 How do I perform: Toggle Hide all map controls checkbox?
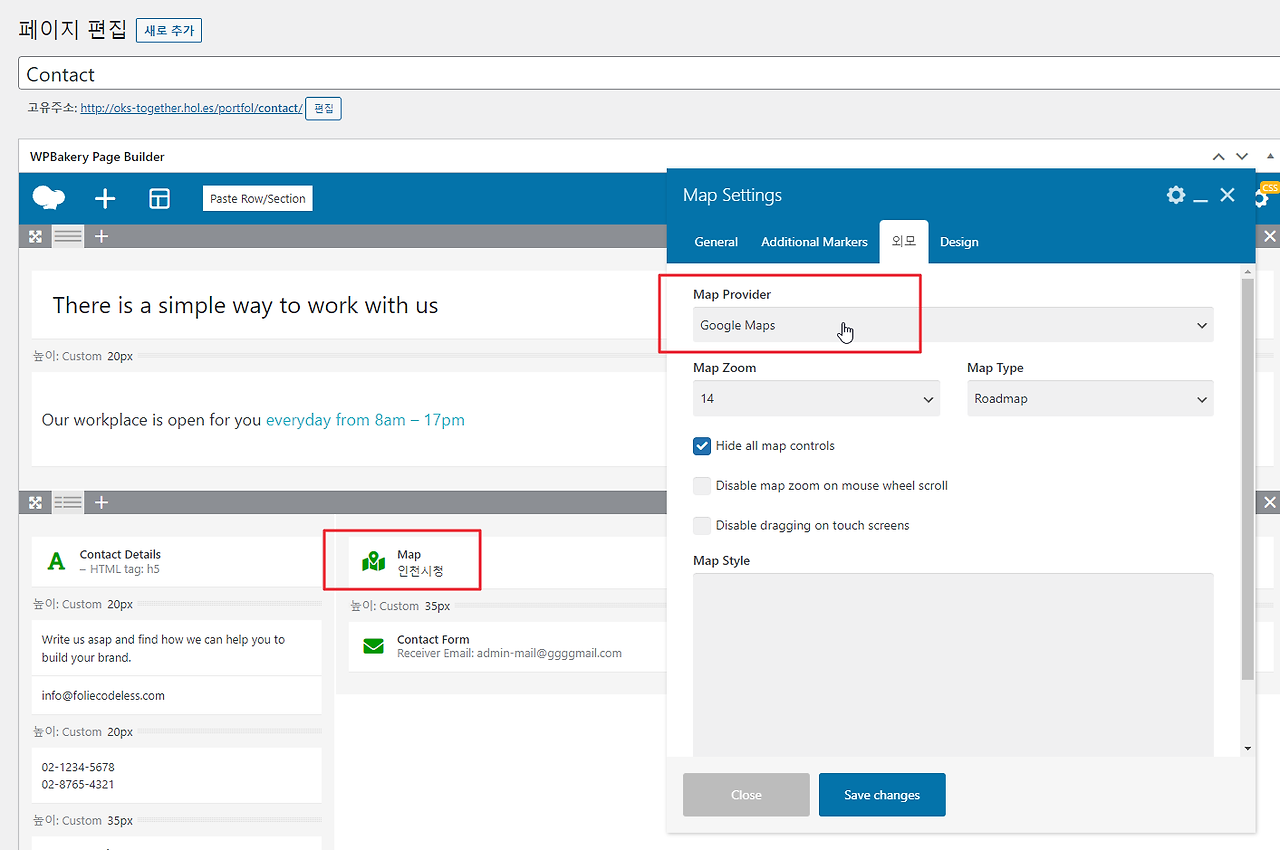[702, 446]
